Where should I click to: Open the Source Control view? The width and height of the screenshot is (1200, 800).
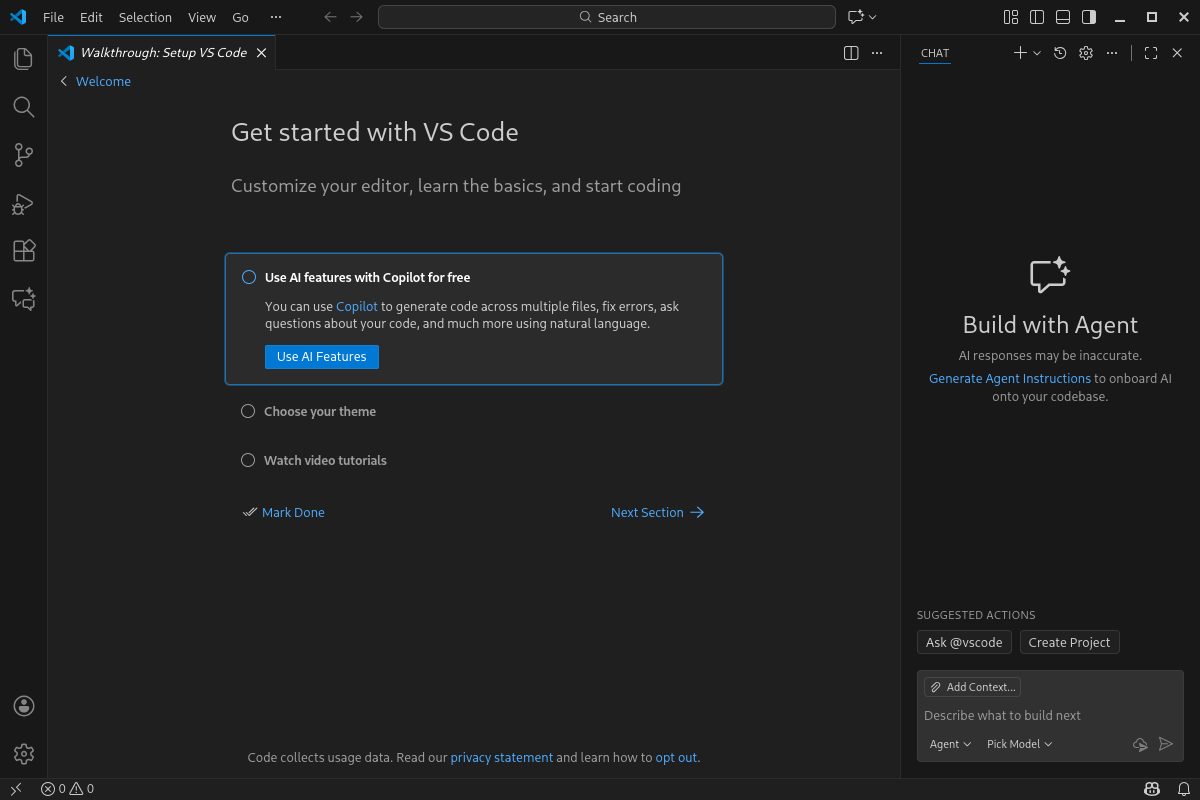24,155
